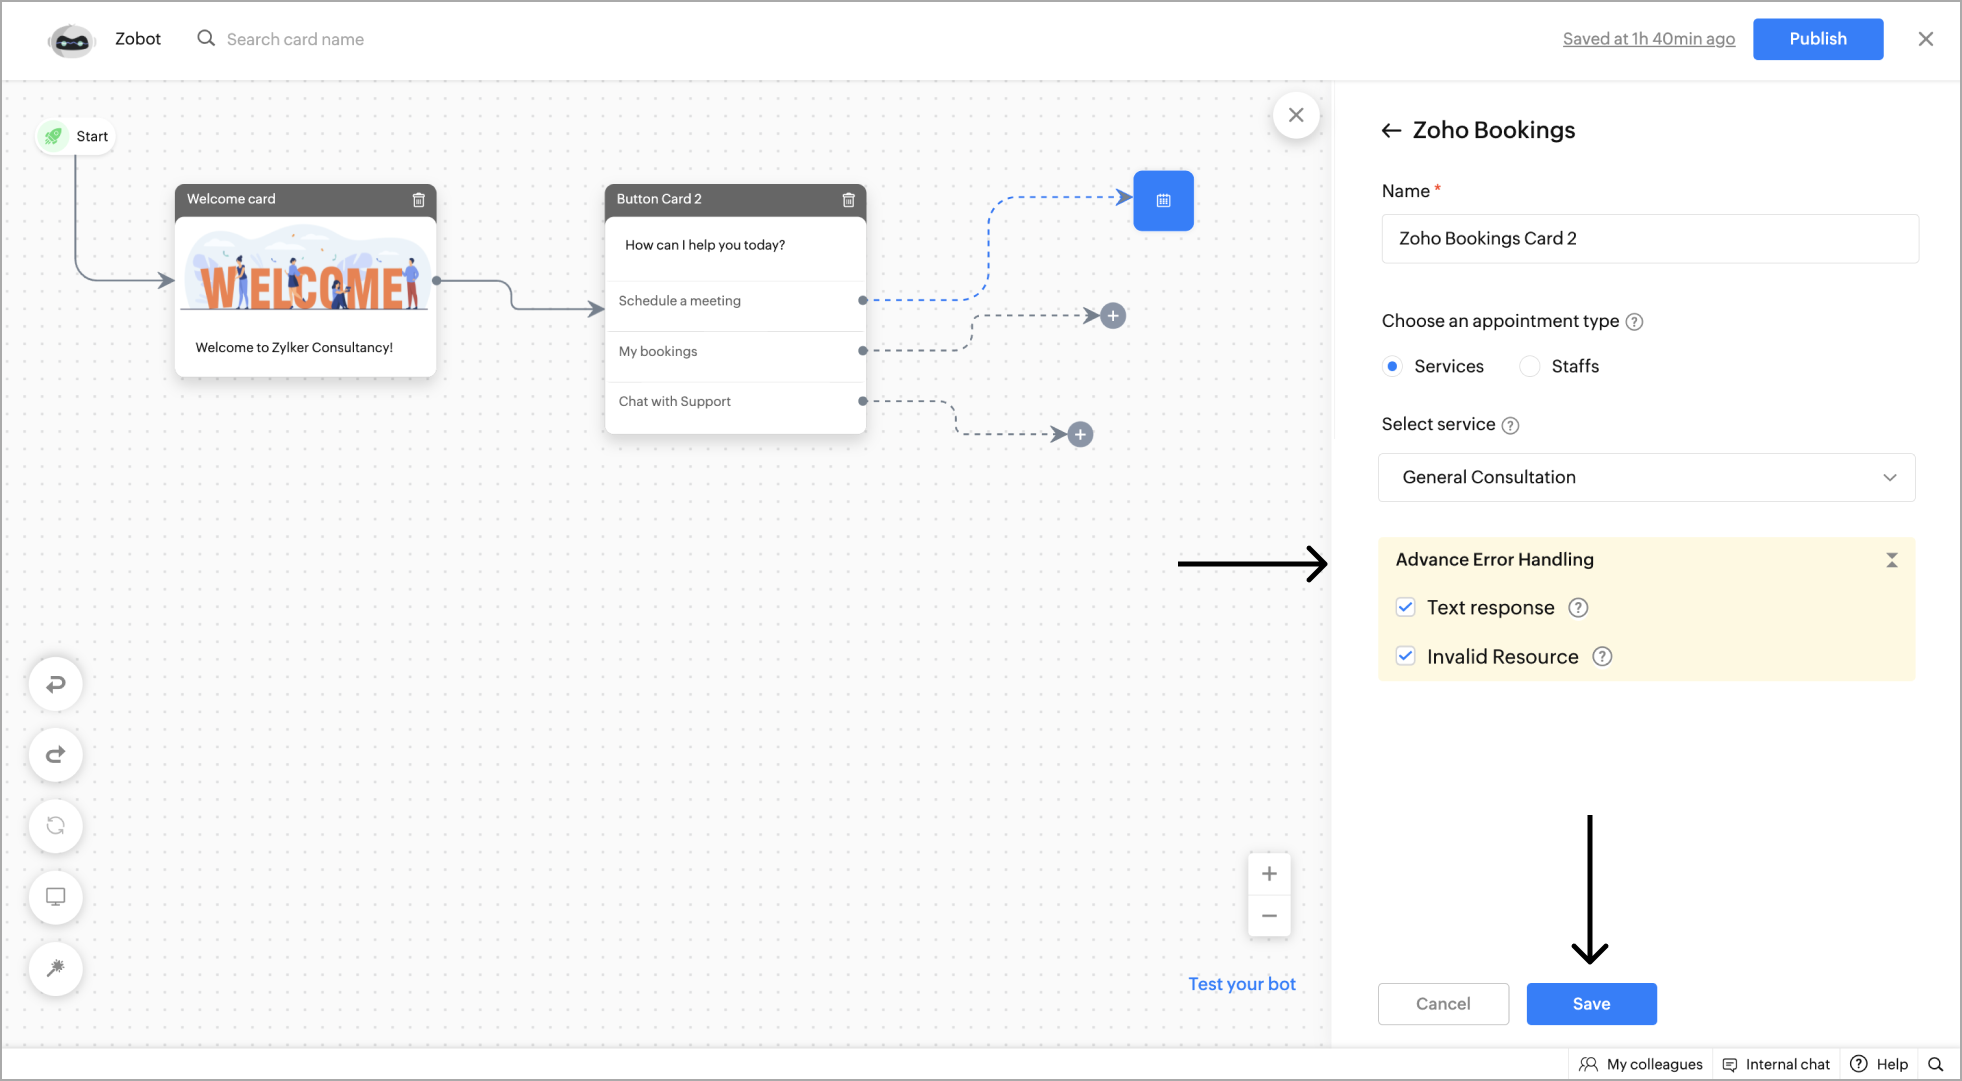Delete the Welcome card via trash icon
The height and width of the screenshot is (1081, 1962).
[419, 200]
